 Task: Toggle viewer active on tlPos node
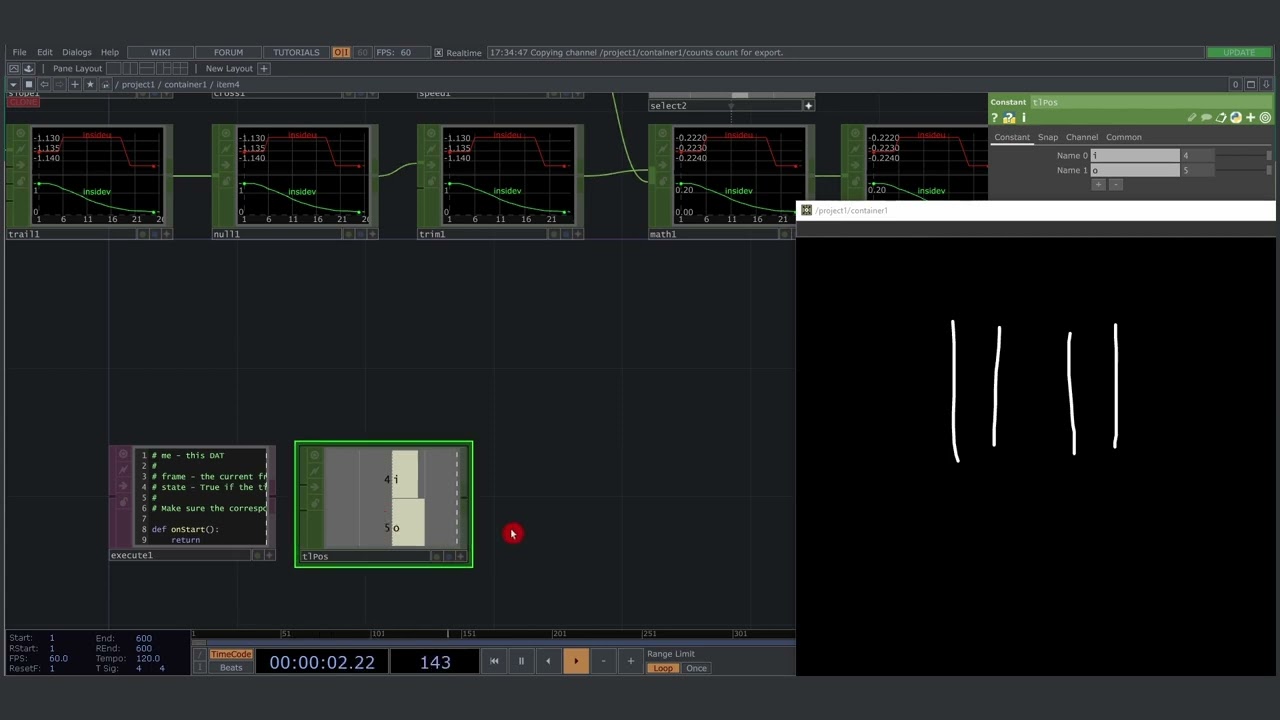[460, 556]
